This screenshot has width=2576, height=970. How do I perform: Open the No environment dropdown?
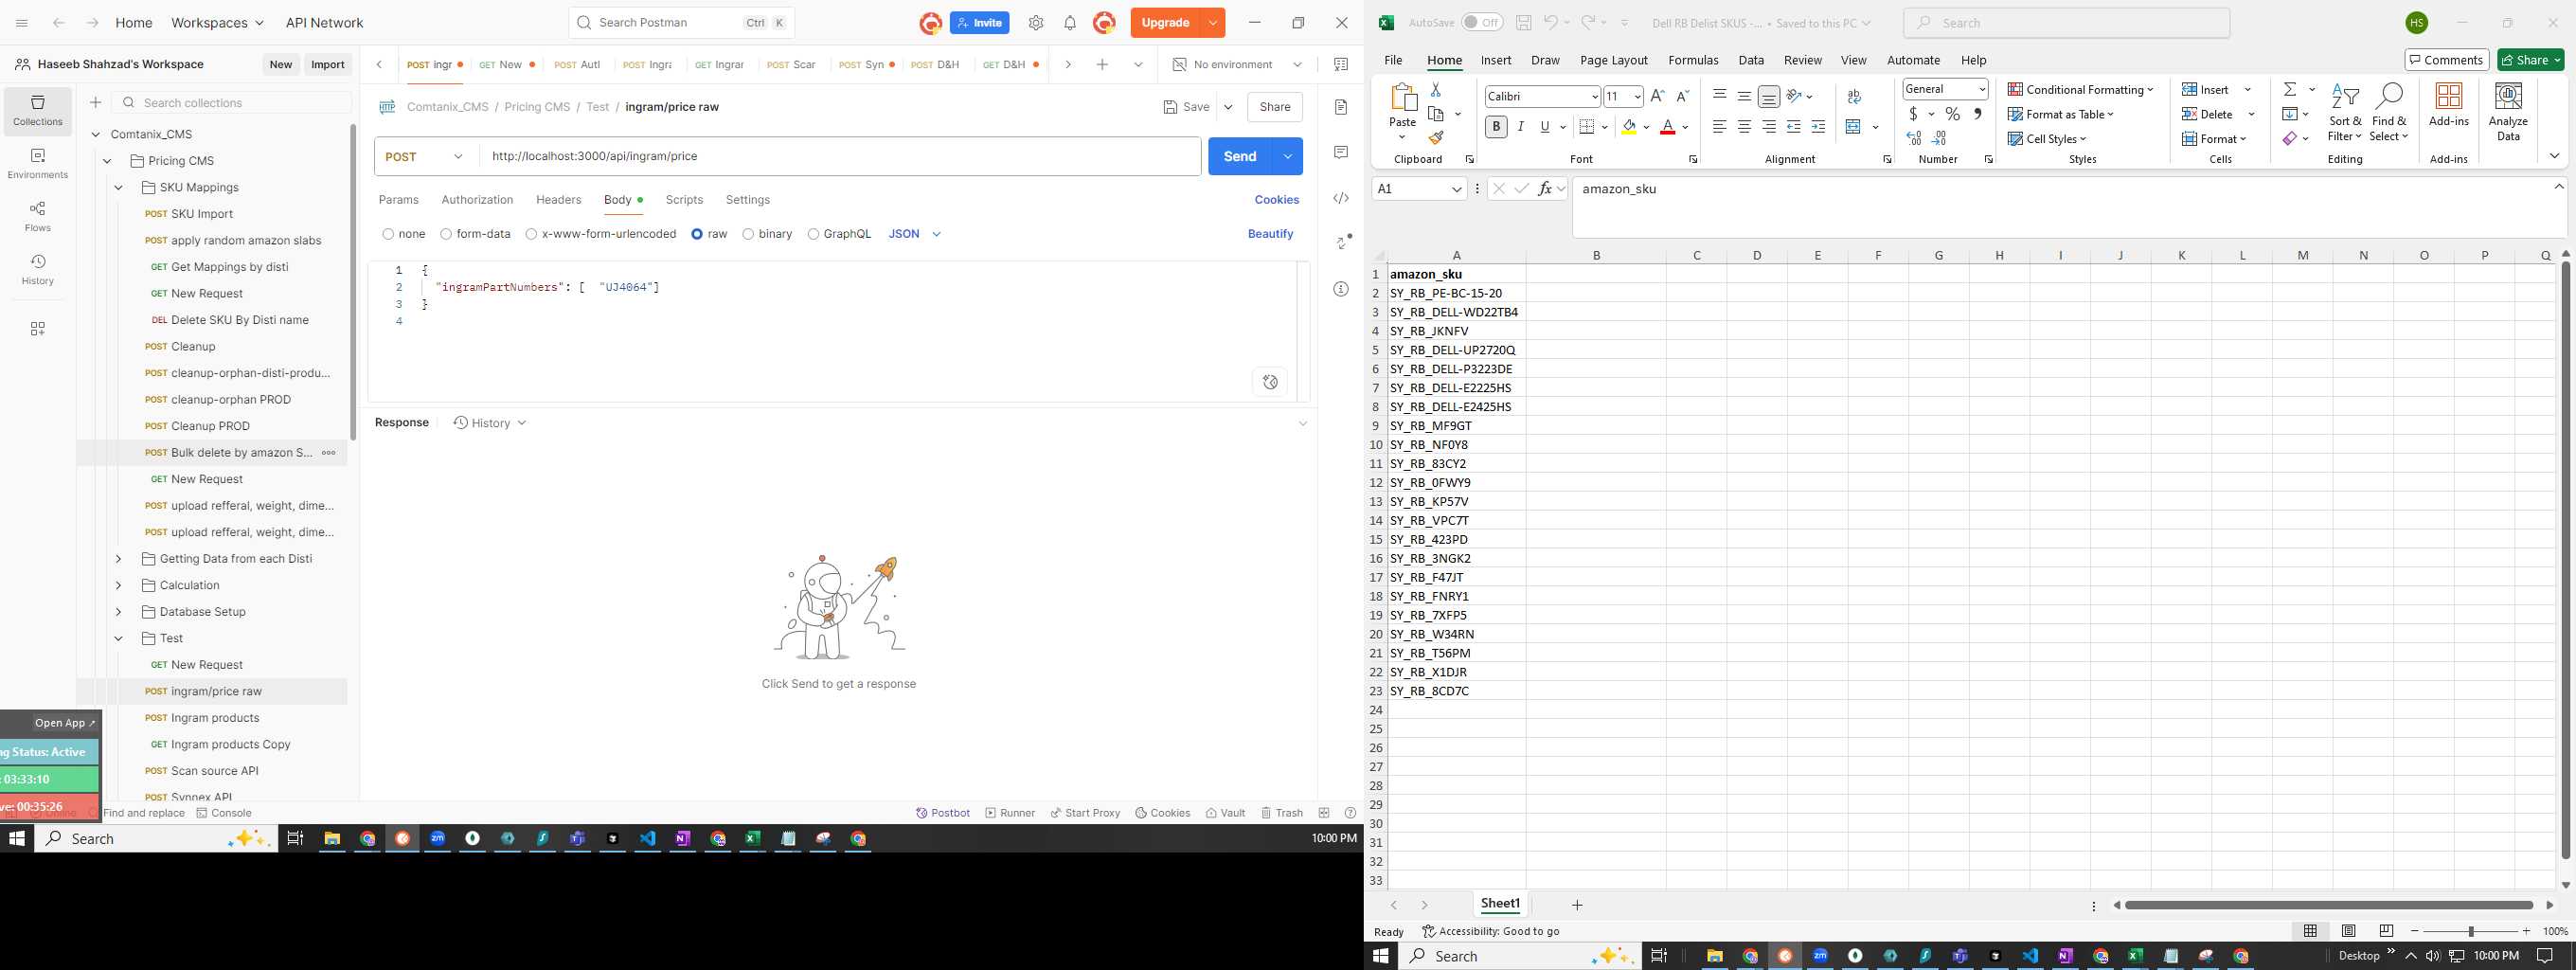tap(1237, 64)
